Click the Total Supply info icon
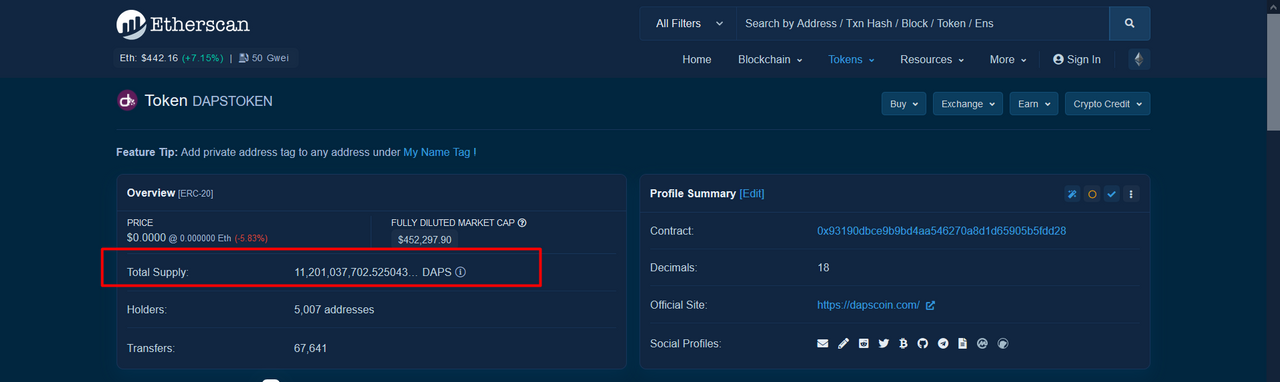This screenshot has width=1280, height=382. click(x=460, y=272)
